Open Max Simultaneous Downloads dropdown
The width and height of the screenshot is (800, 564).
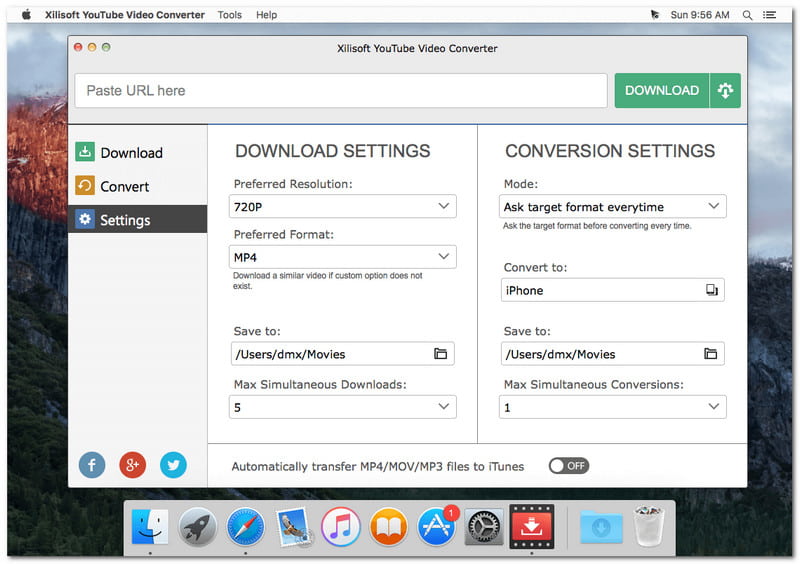pyautogui.click(x=344, y=407)
